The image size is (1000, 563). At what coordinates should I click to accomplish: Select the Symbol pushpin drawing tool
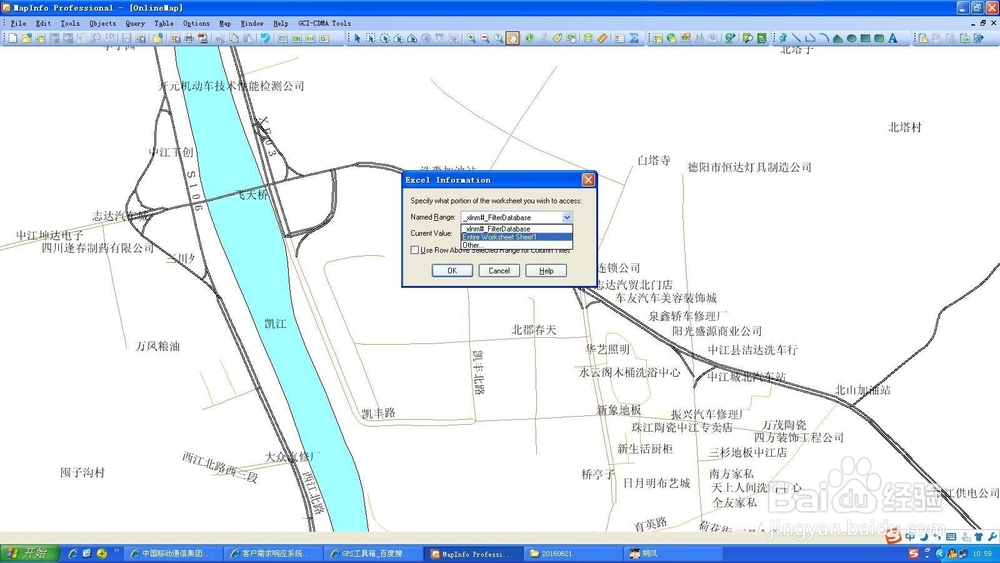[783, 38]
